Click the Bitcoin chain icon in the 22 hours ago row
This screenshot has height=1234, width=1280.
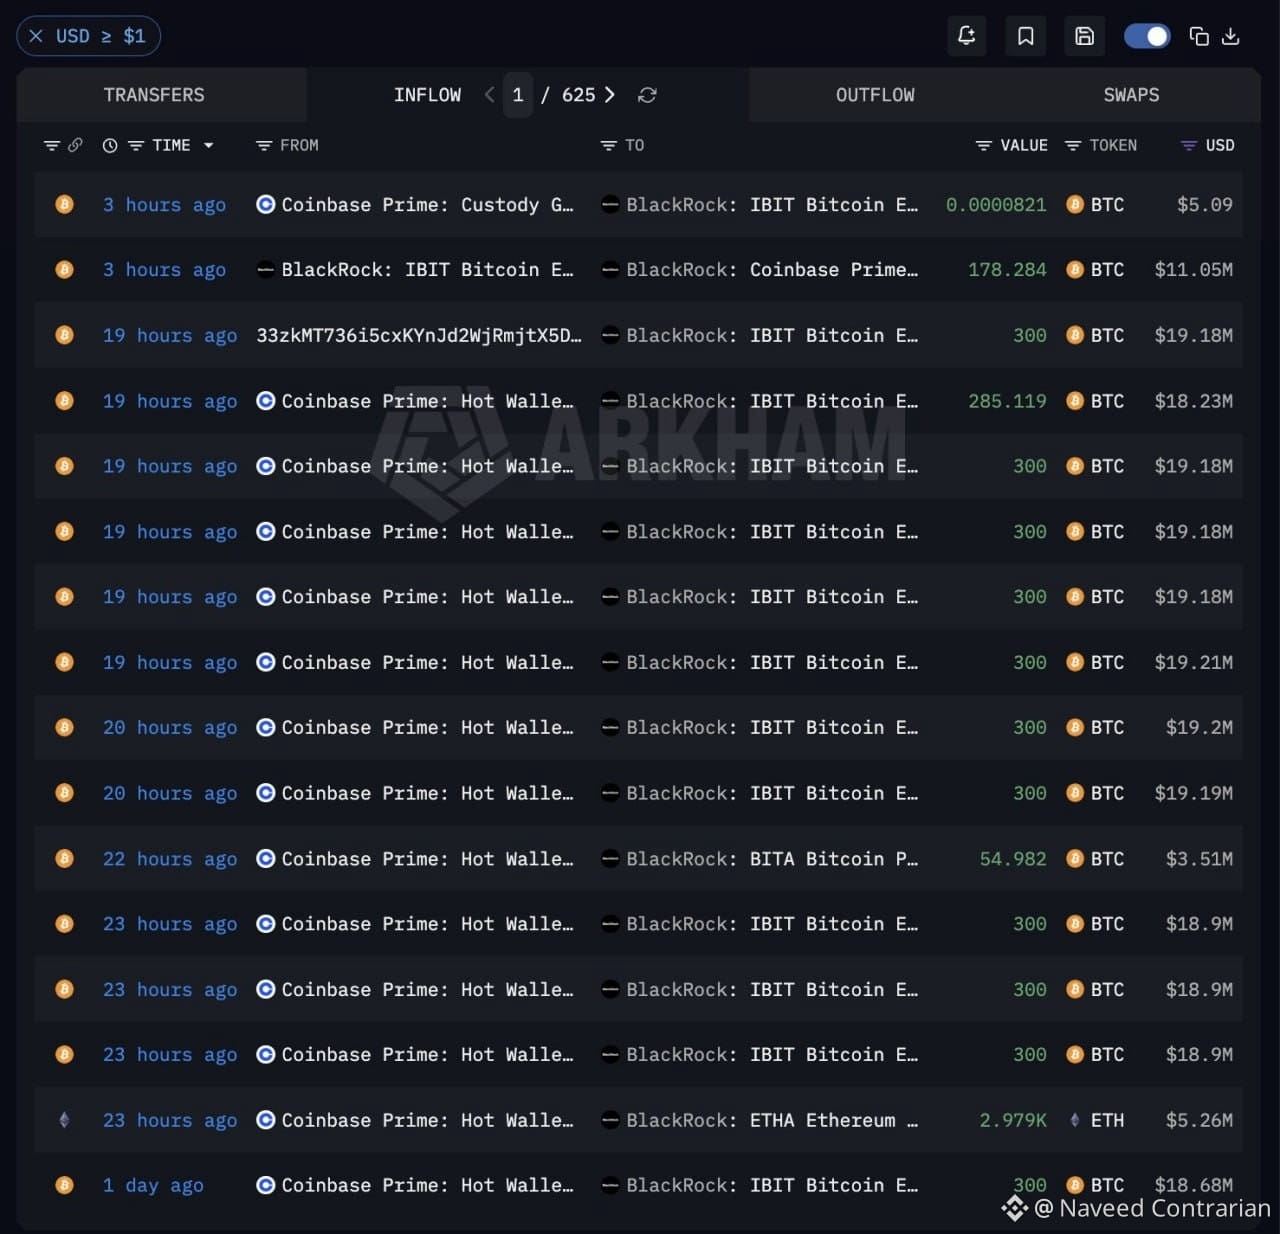click(x=65, y=858)
